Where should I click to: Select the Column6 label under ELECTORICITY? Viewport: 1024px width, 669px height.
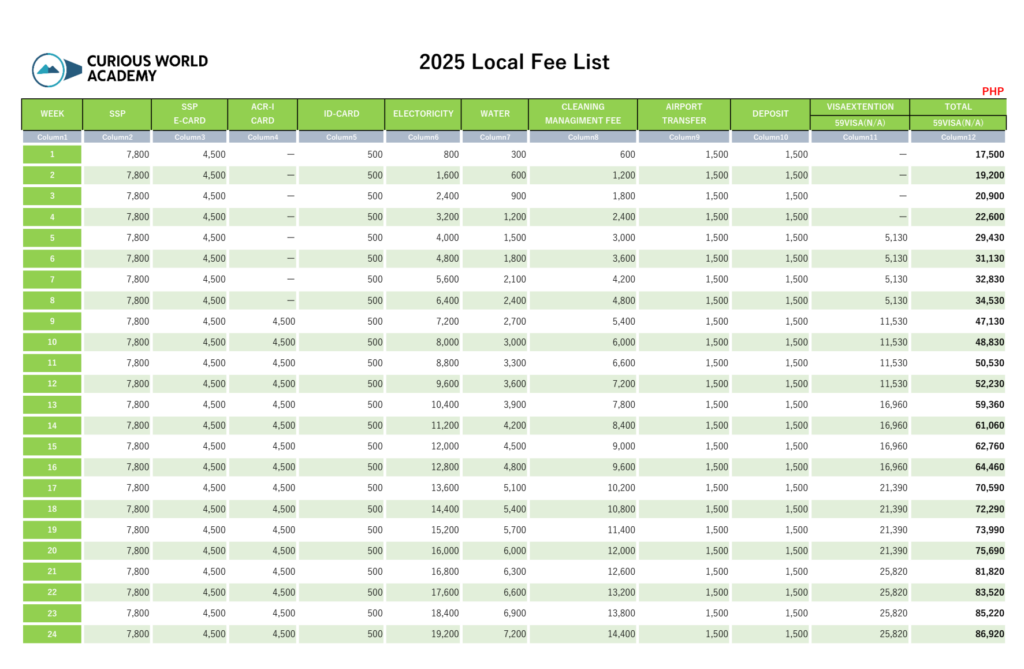[423, 137]
